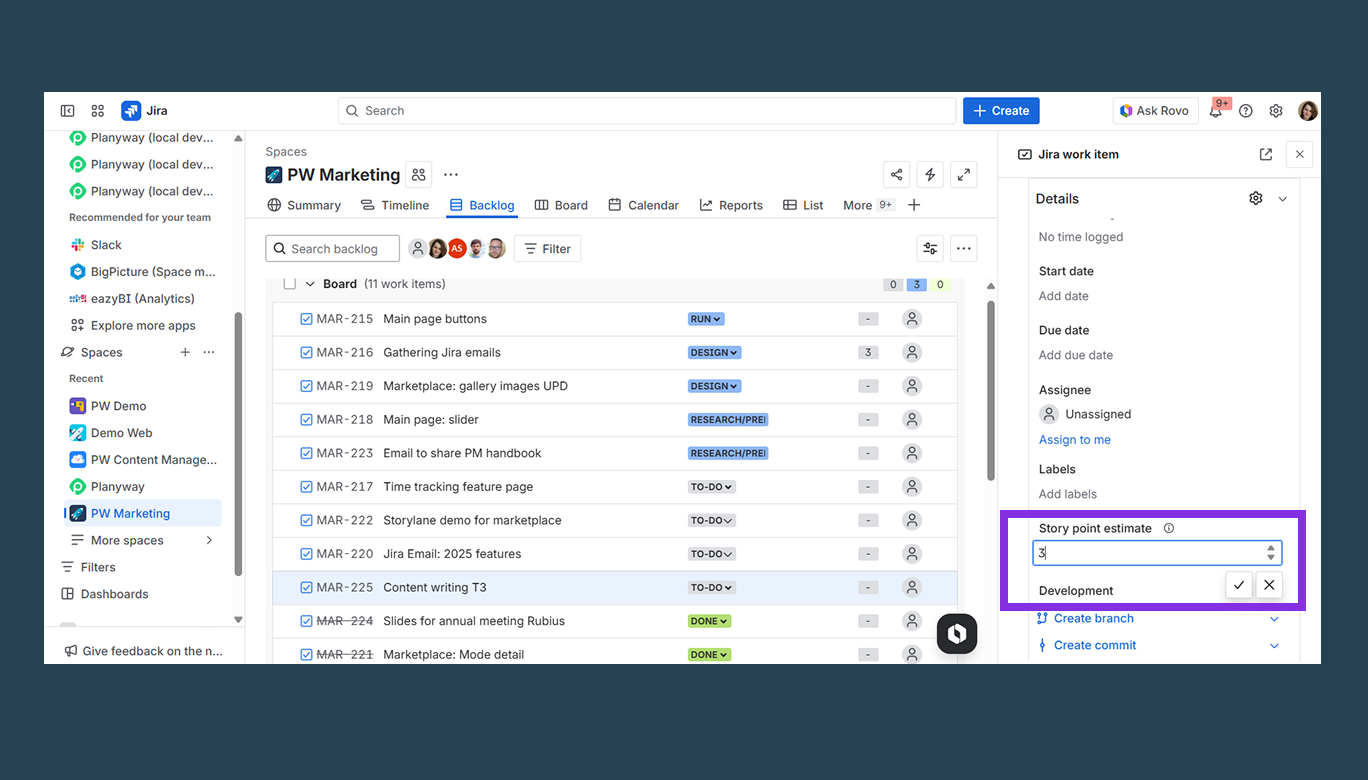Click the Assign to me link
This screenshot has width=1368, height=780.
pos(1074,439)
